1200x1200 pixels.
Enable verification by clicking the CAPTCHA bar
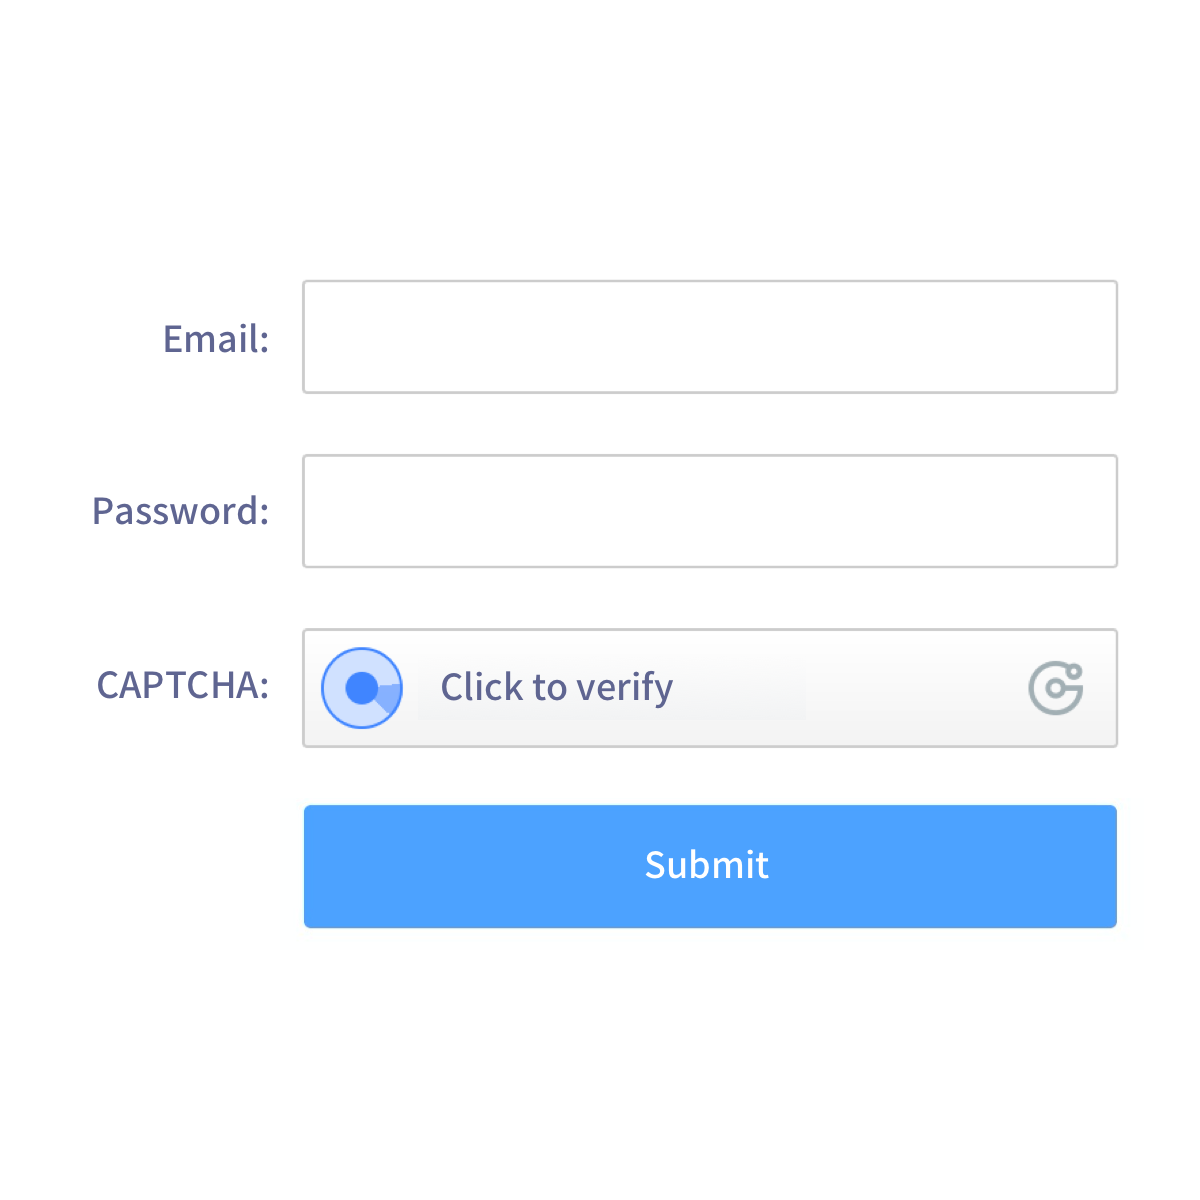[x=710, y=687]
